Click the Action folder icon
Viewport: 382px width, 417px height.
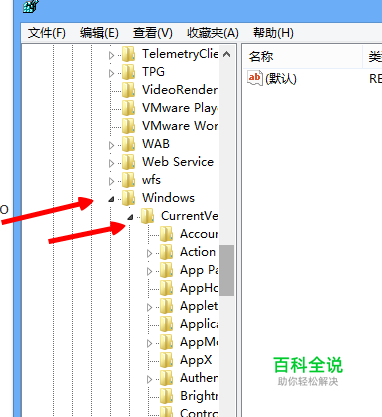(166, 252)
